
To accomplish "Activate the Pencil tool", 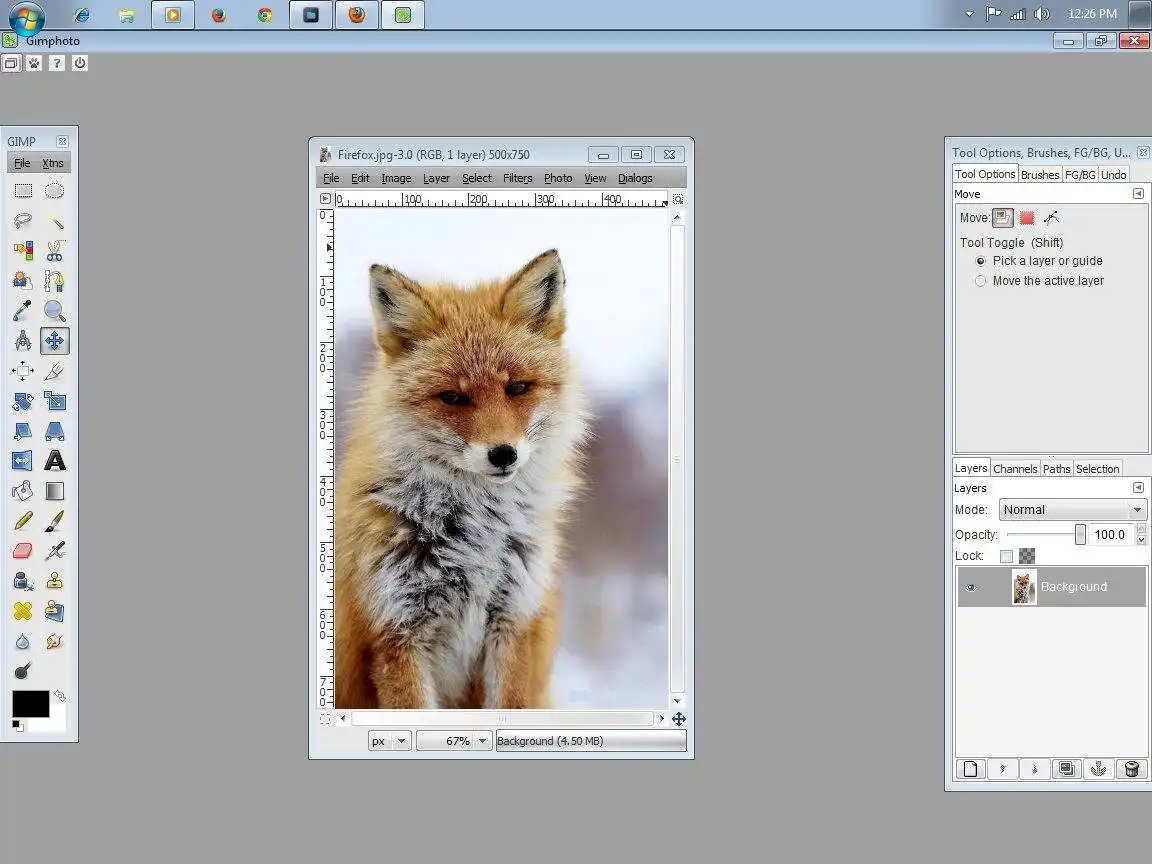I will click(x=23, y=521).
